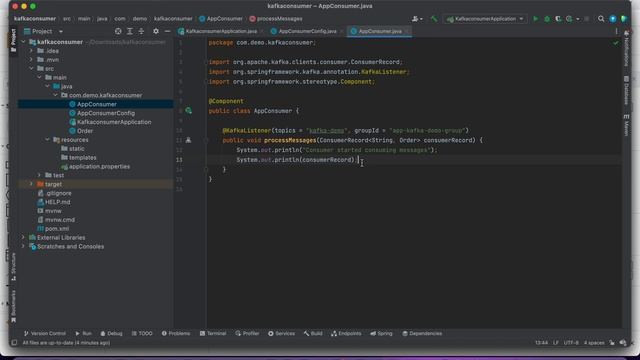Open Notifications side panel

tap(626, 48)
